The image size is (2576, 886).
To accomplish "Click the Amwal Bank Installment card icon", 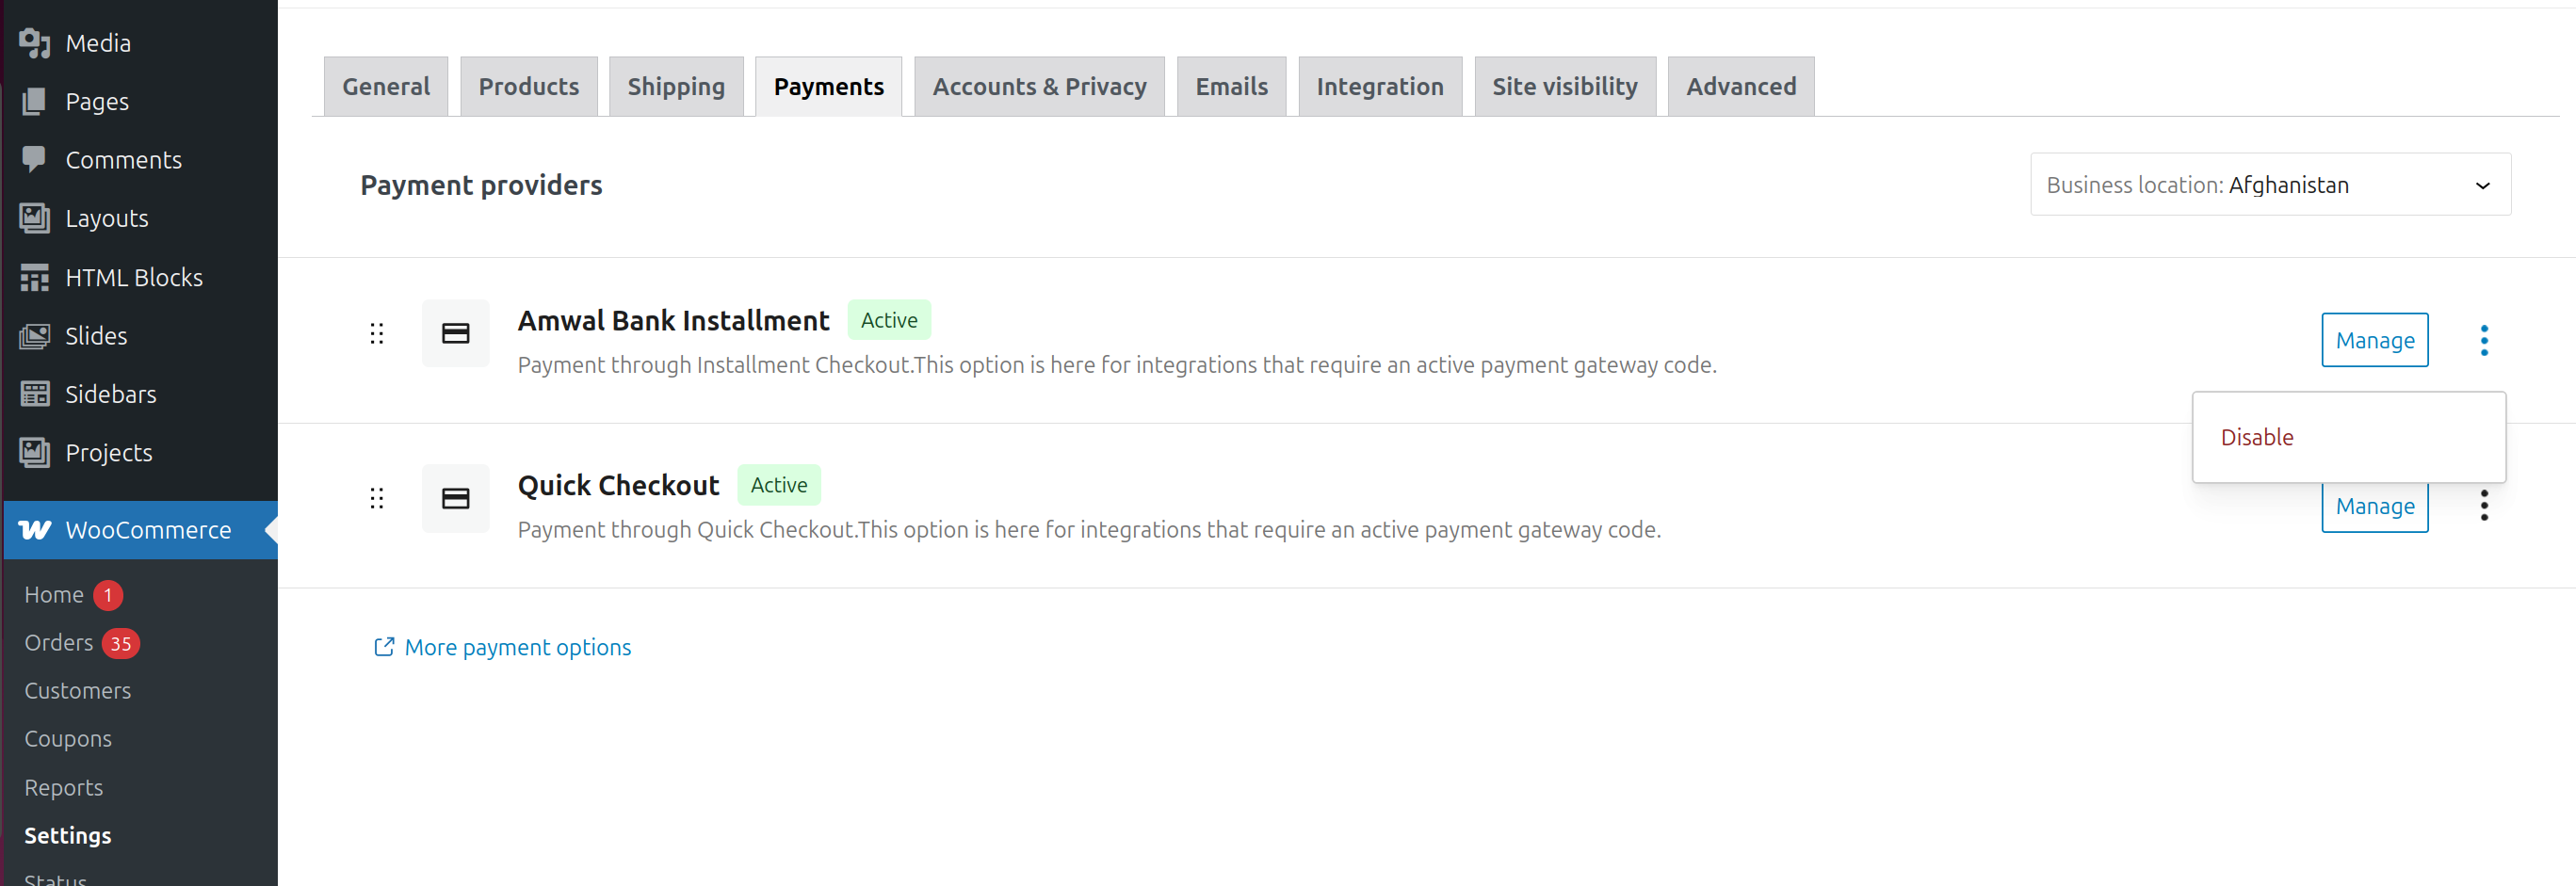I will 456,334.
